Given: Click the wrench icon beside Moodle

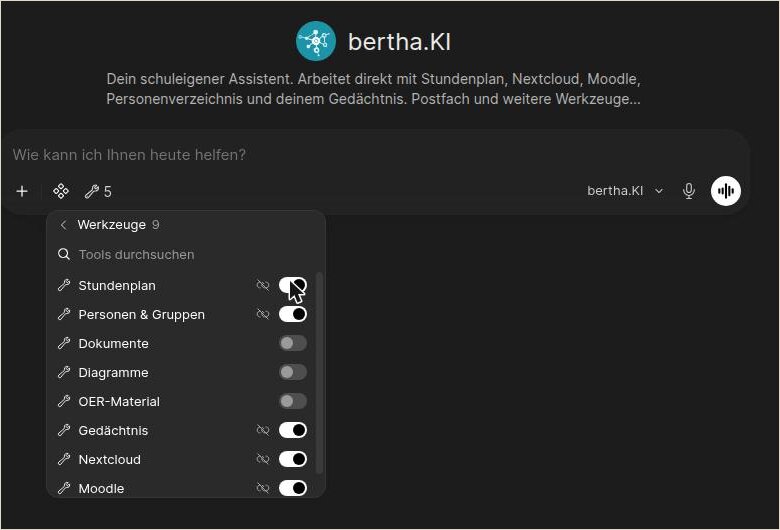Looking at the screenshot, I should 64,488.
